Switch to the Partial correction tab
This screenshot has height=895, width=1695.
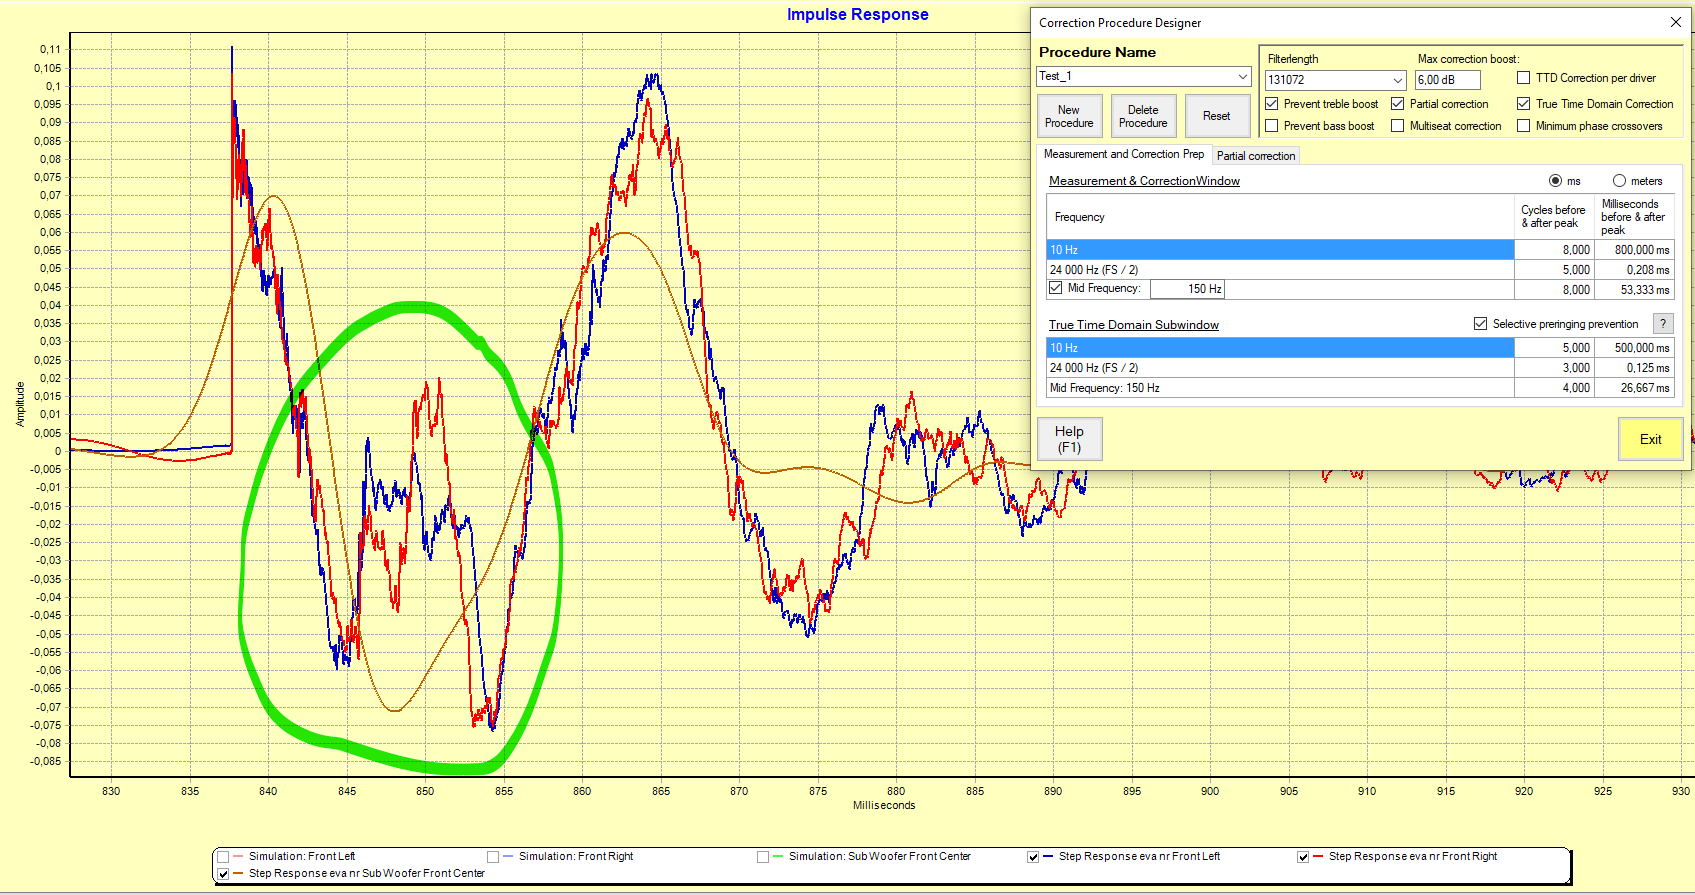1256,156
